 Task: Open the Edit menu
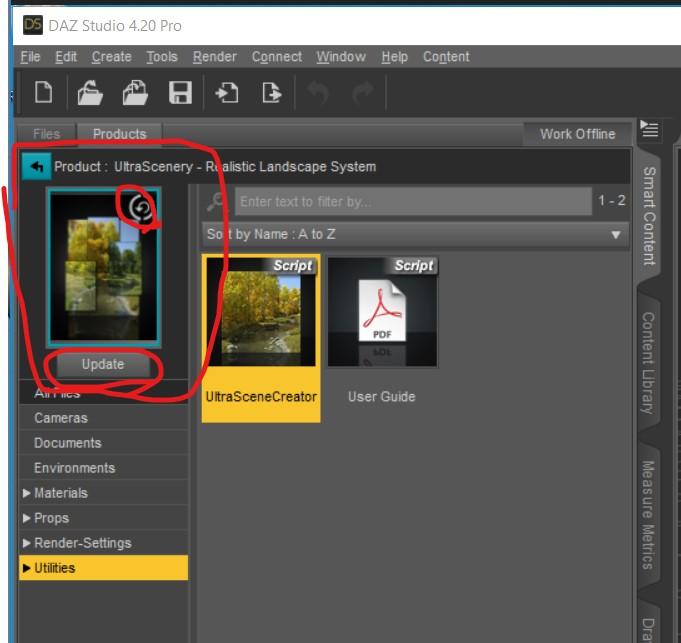click(66, 56)
